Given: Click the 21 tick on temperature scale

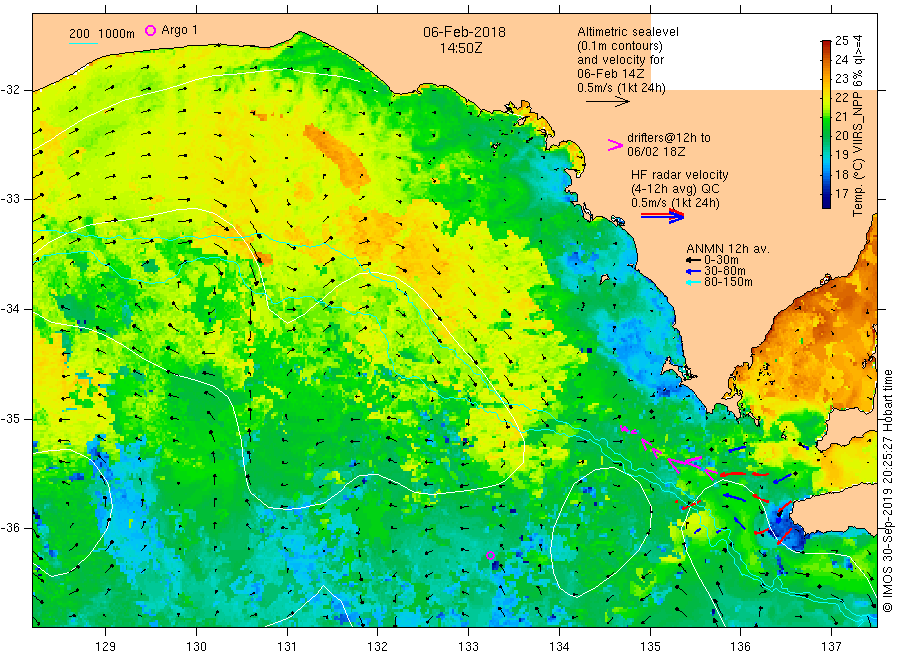Looking at the screenshot, I should tap(841, 117).
